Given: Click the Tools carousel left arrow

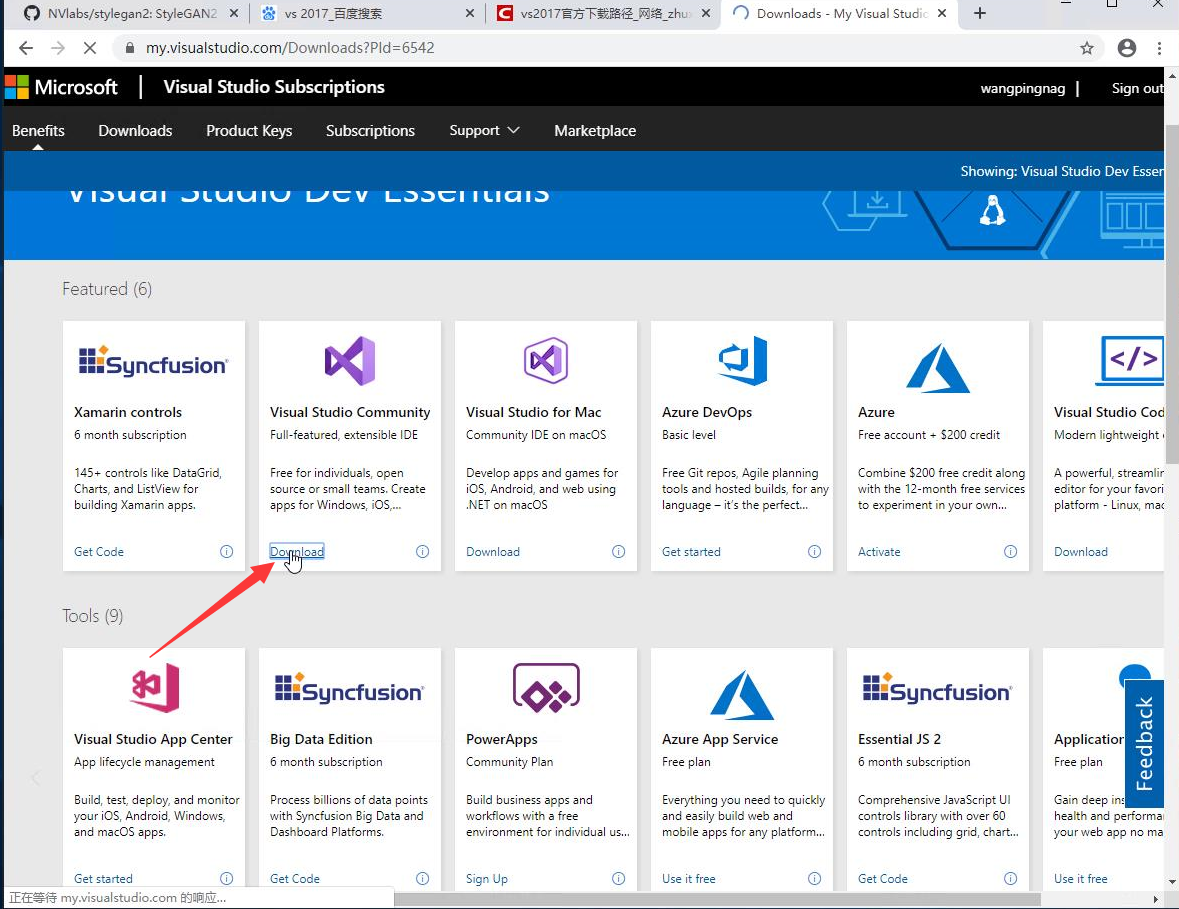Looking at the screenshot, I should [x=35, y=777].
